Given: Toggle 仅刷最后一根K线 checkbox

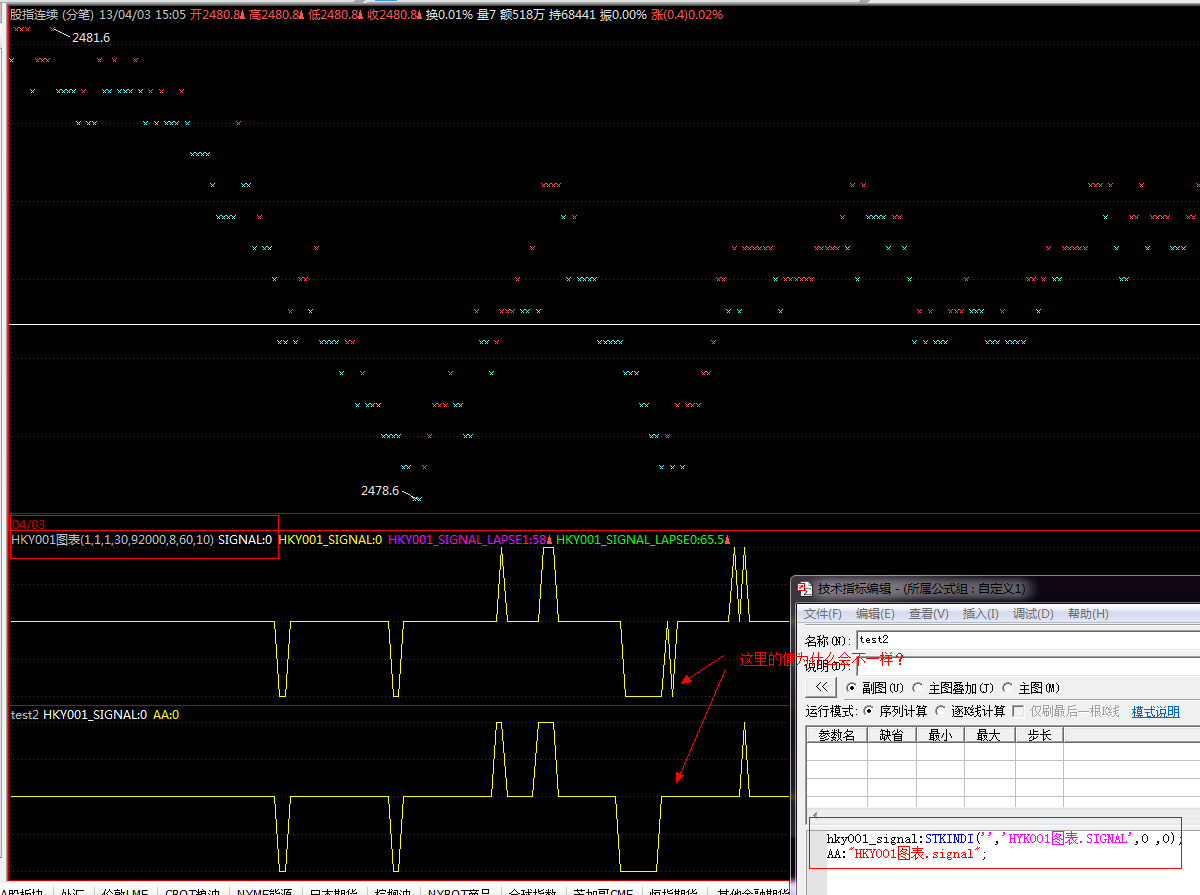Looking at the screenshot, I should pos(1018,711).
